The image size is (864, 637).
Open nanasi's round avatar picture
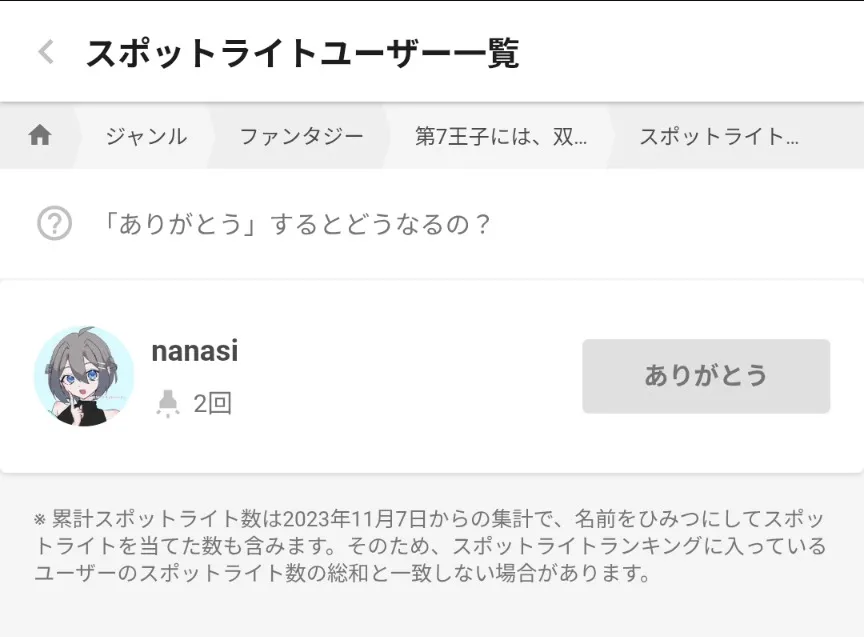pyautogui.click(x=84, y=376)
